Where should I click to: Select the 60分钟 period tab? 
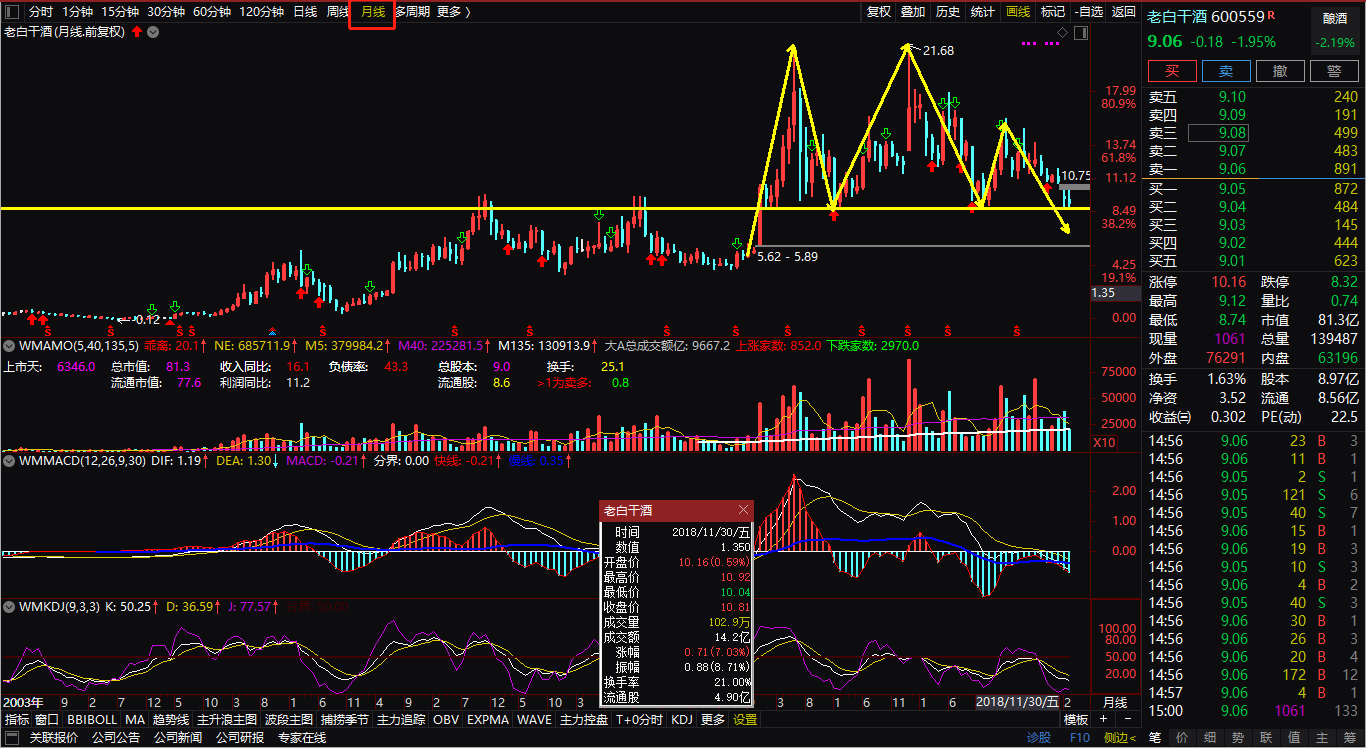211,12
